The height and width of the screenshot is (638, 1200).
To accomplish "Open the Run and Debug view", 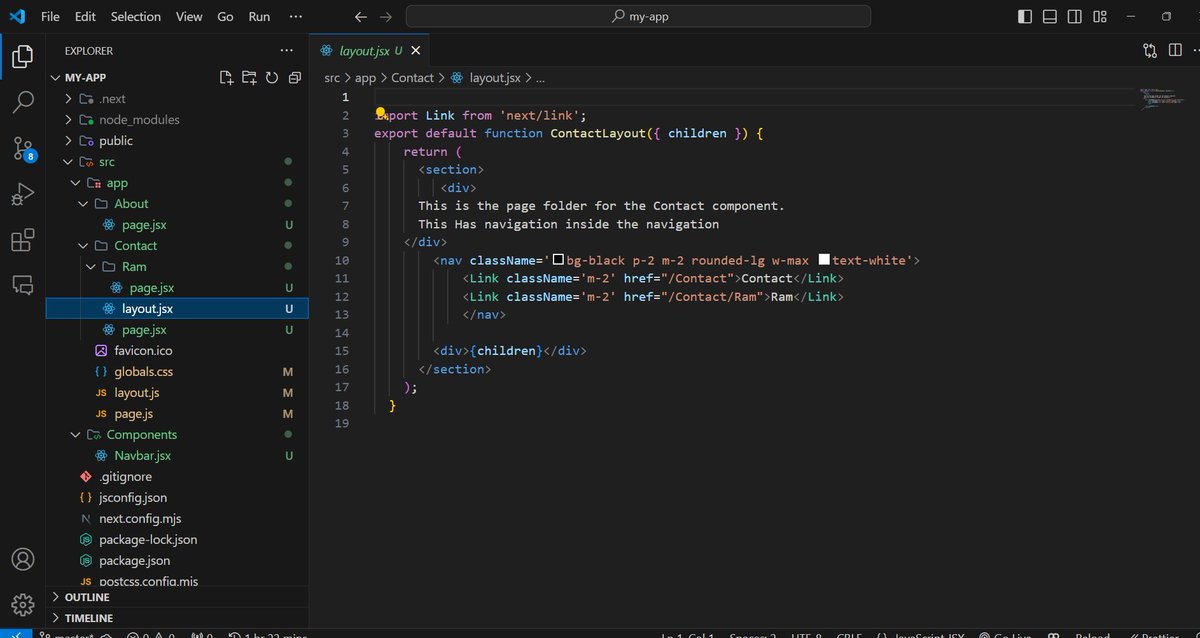I will tap(22, 195).
